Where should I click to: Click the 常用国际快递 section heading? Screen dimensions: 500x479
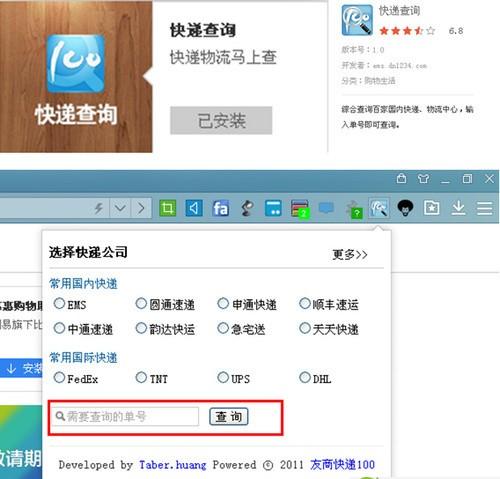point(83,358)
